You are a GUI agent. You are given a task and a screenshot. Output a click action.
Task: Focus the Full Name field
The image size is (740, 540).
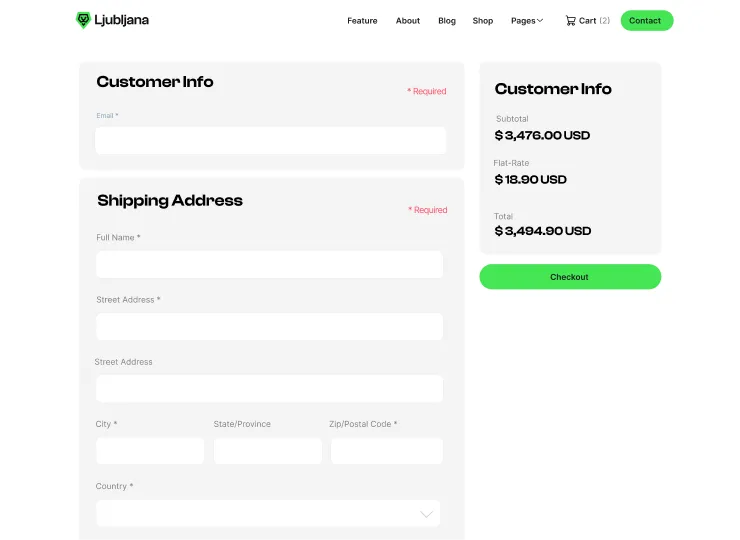point(269,264)
